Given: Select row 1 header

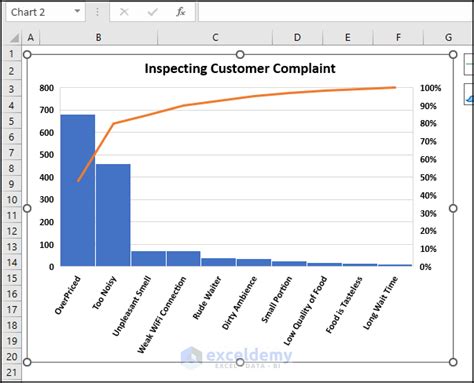Looking at the screenshot, I should click(x=11, y=54).
